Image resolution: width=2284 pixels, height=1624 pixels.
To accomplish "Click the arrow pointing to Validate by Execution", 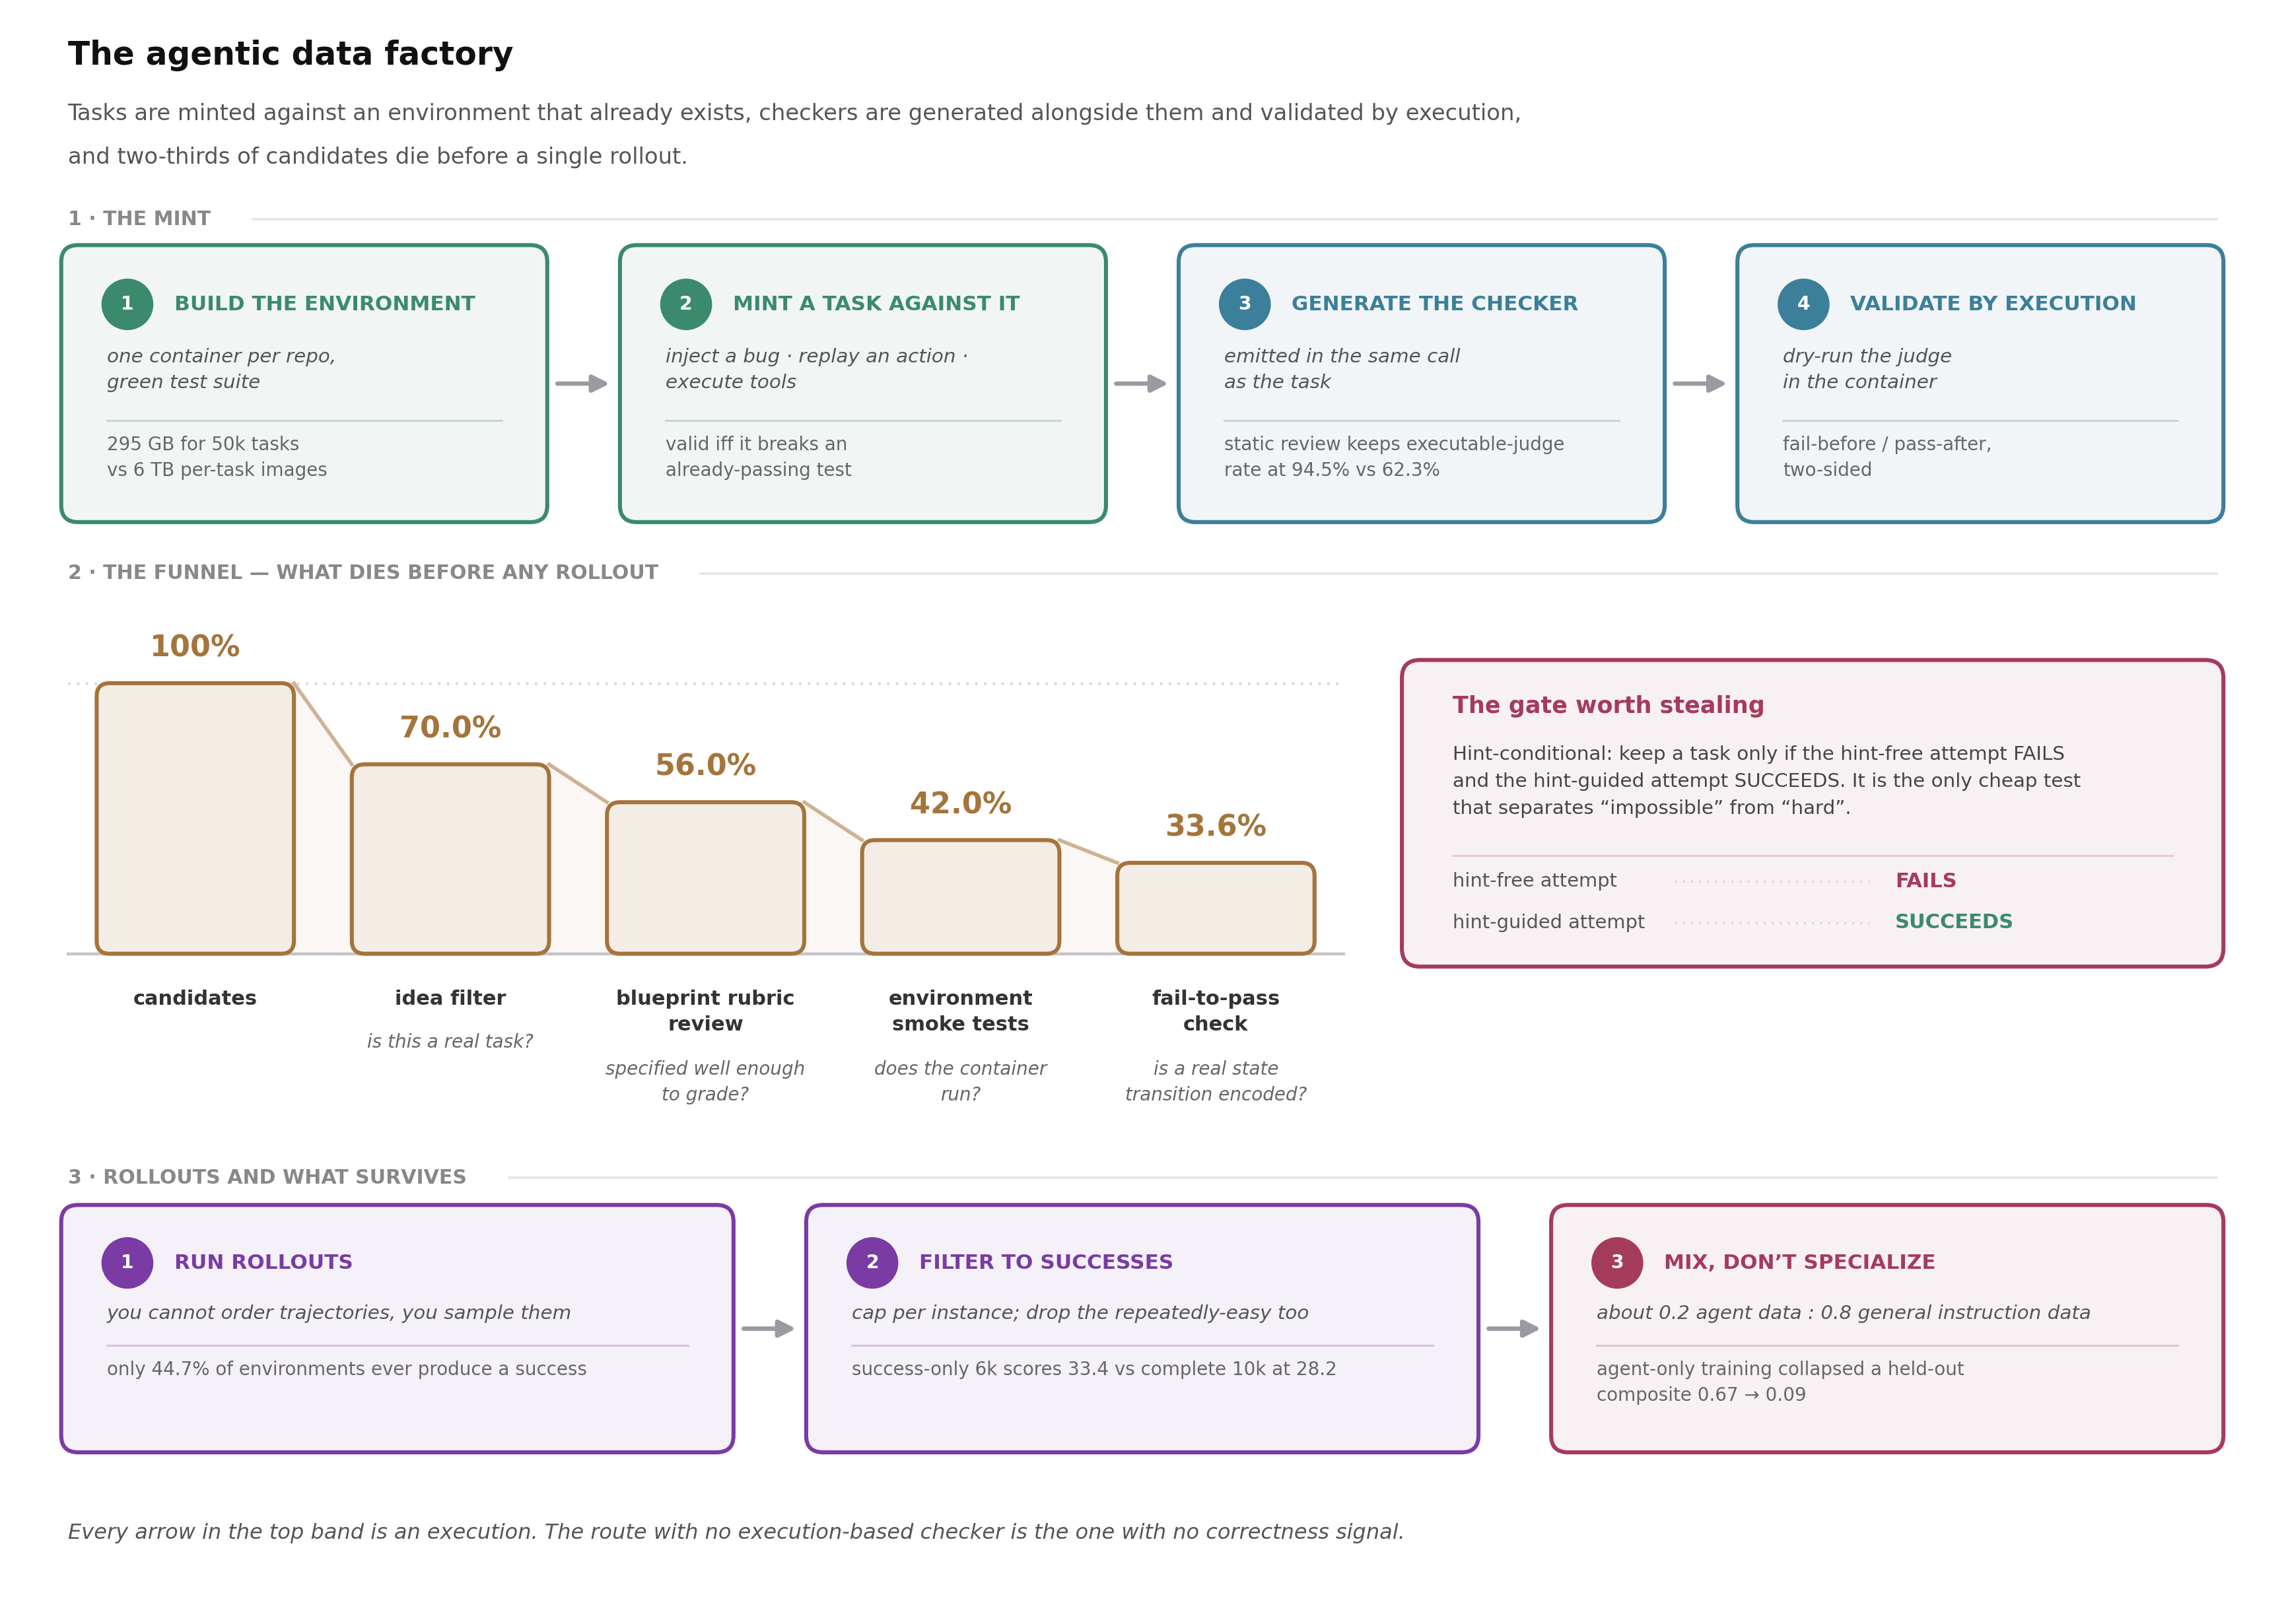I will 1699,384.
